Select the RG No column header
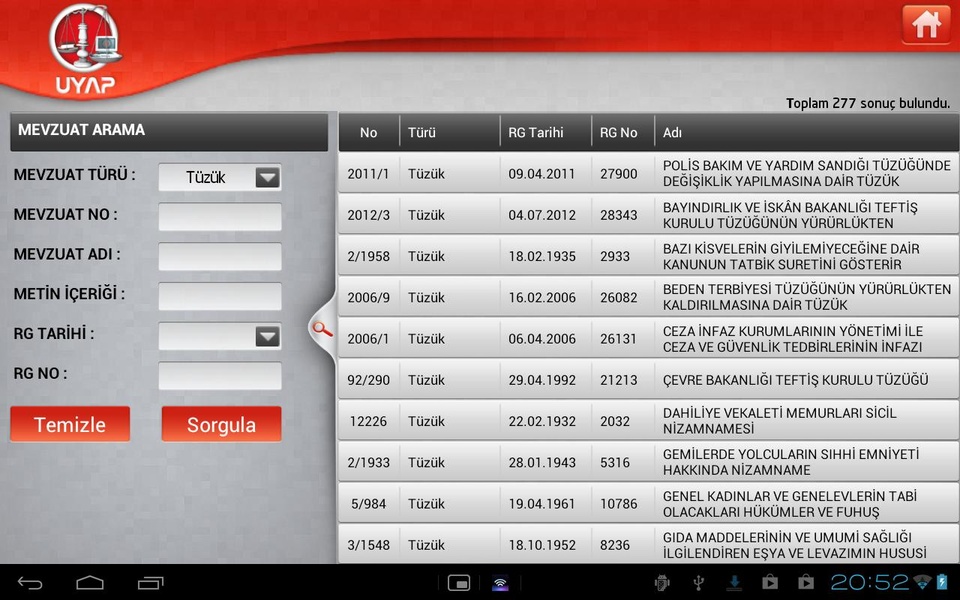 pyautogui.click(x=623, y=132)
